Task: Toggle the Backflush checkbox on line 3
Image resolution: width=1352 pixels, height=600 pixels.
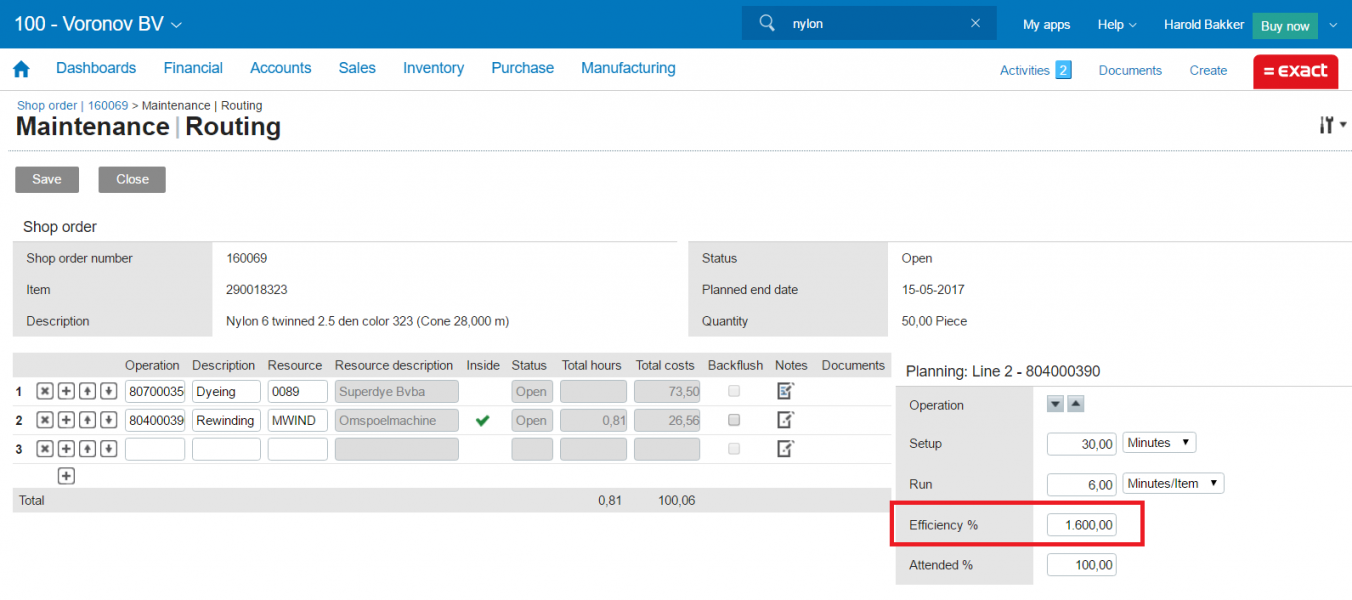Action: click(734, 449)
